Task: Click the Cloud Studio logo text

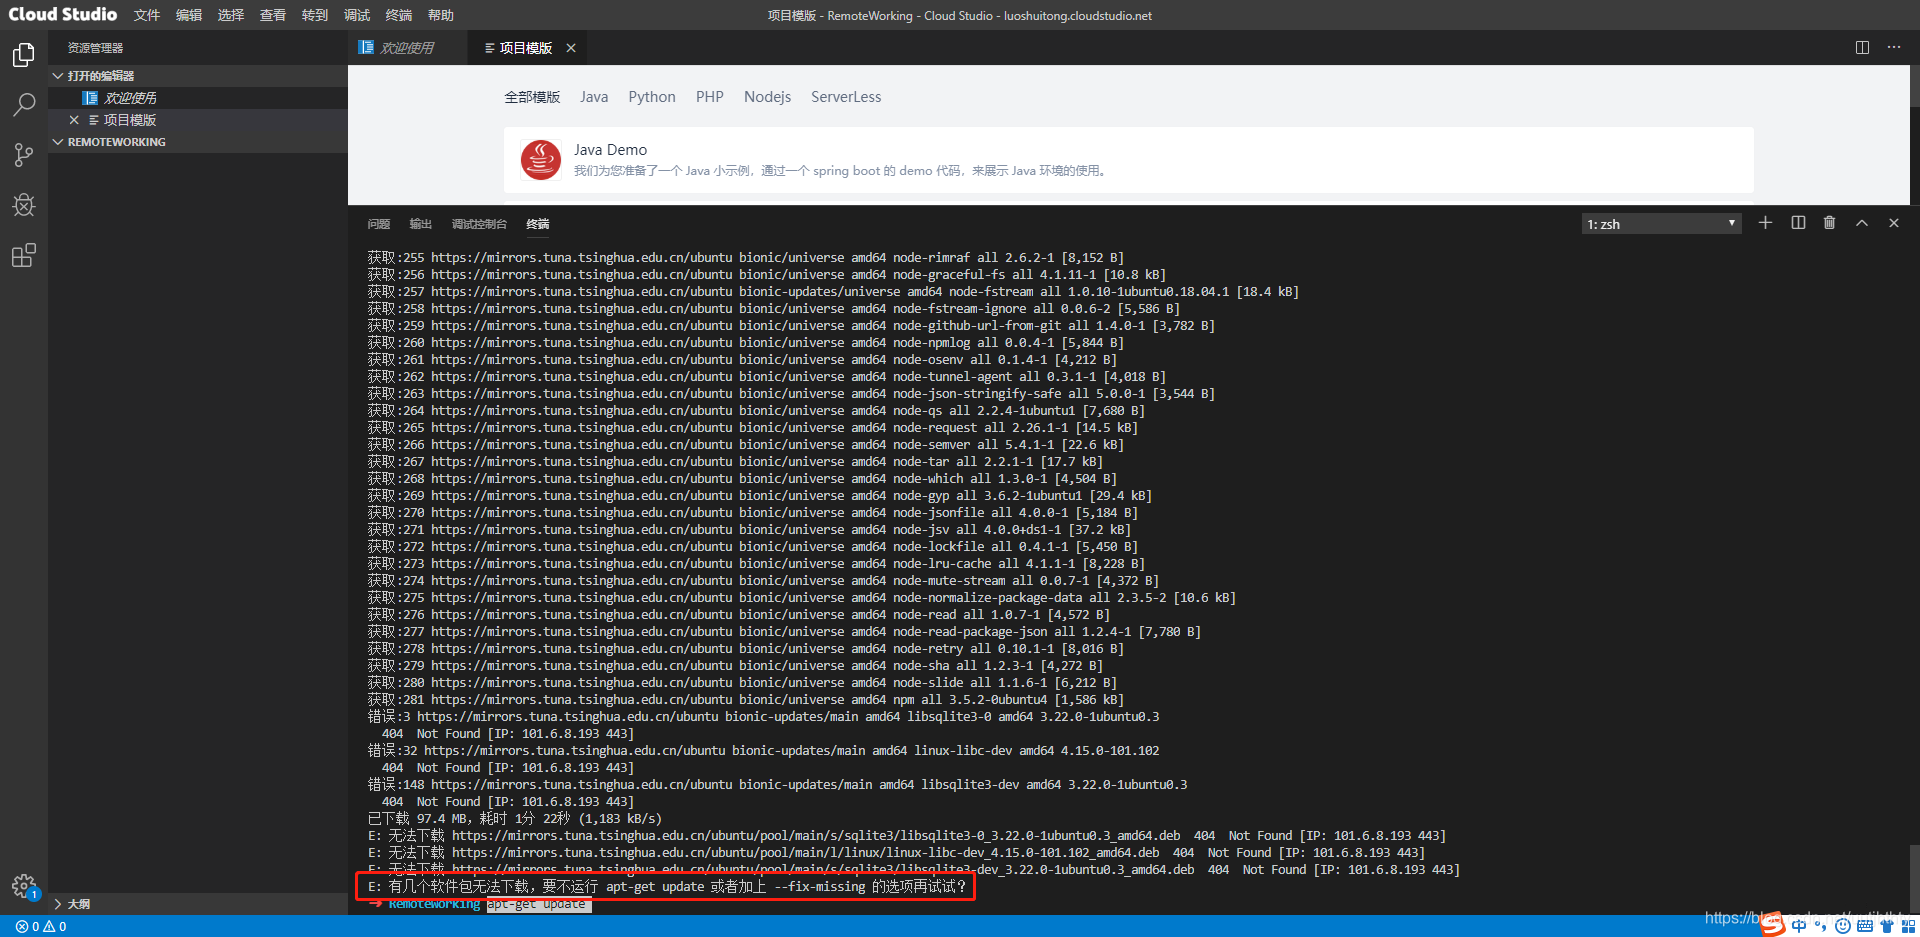Action: pyautogui.click(x=63, y=14)
